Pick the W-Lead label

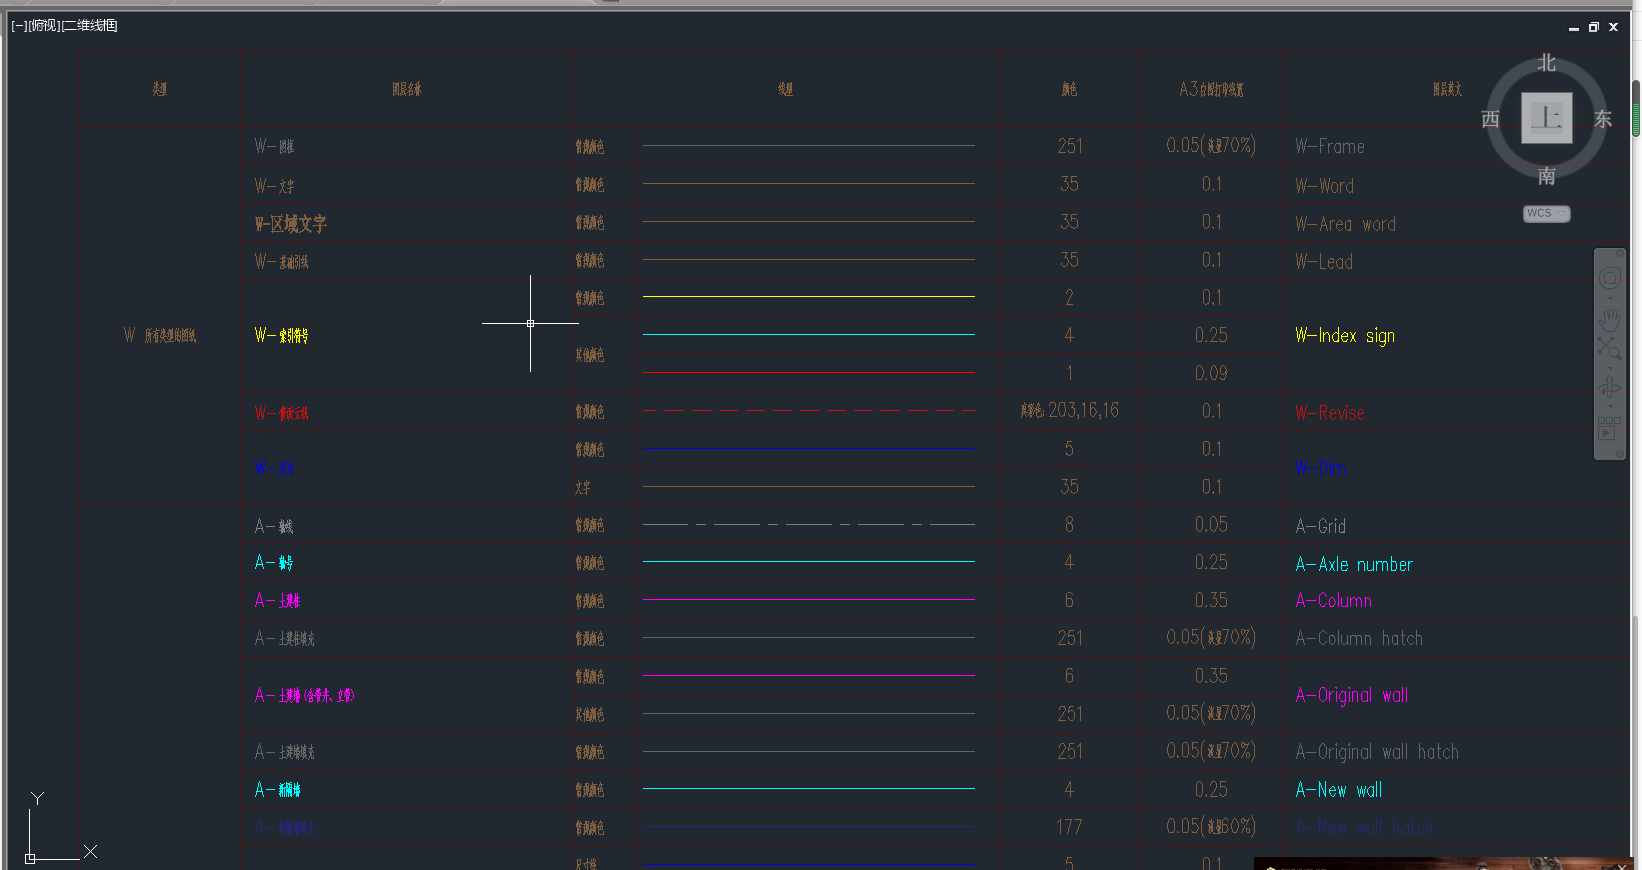(x=1324, y=262)
